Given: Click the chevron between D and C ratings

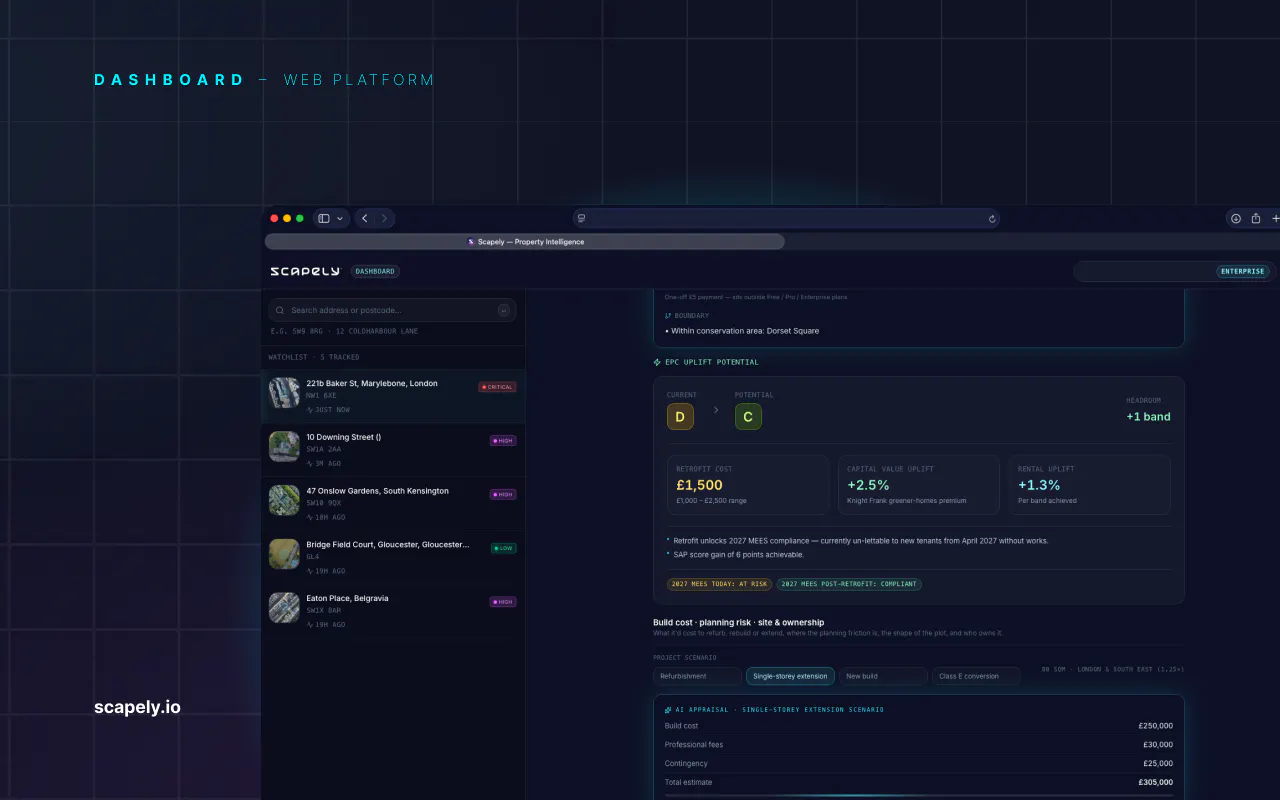Looking at the screenshot, I should tap(715, 410).
